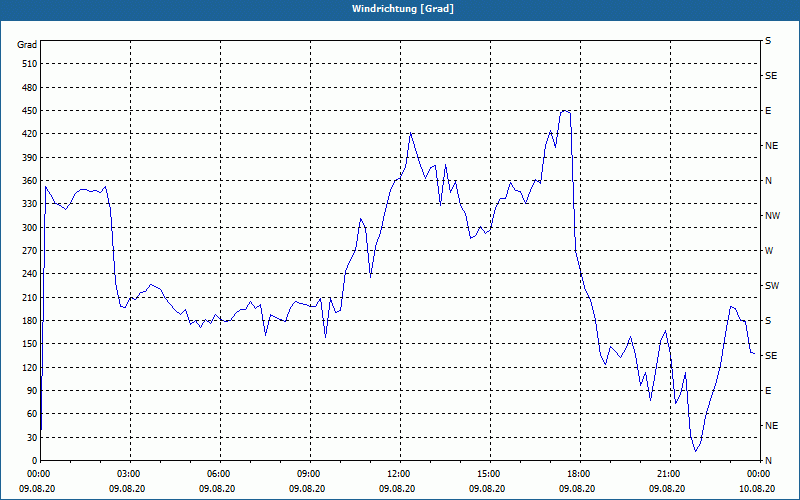Click the NW compass label
The image size is (800, 500).
772,216
